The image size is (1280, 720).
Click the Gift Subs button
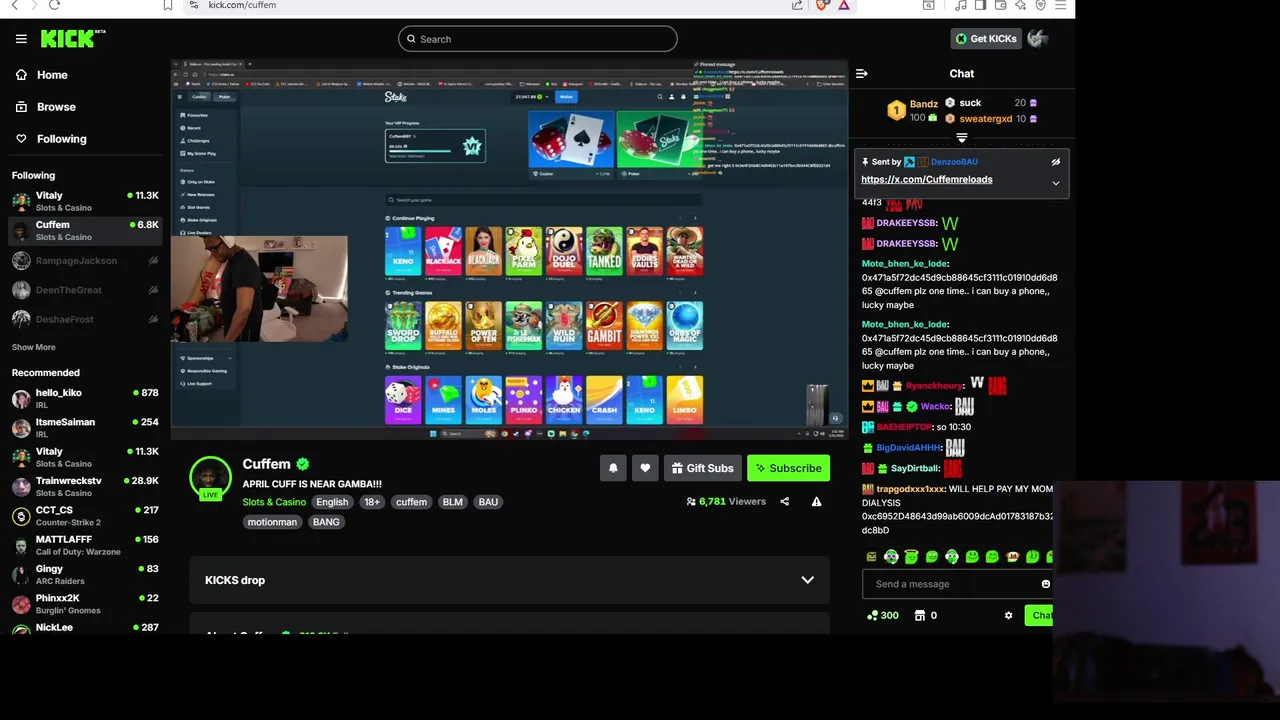(703, 468)
